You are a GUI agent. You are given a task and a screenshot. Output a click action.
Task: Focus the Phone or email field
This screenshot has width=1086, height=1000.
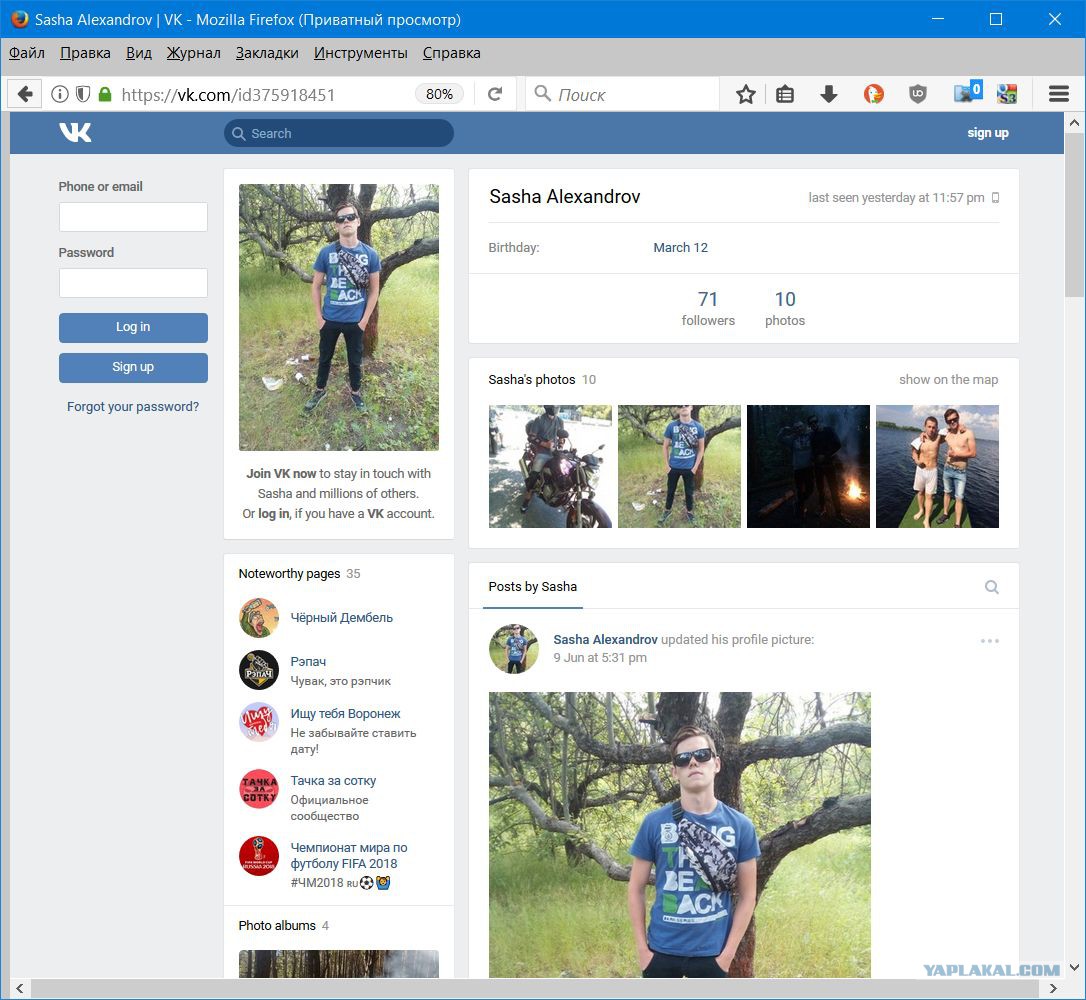(x=133, y=217)
